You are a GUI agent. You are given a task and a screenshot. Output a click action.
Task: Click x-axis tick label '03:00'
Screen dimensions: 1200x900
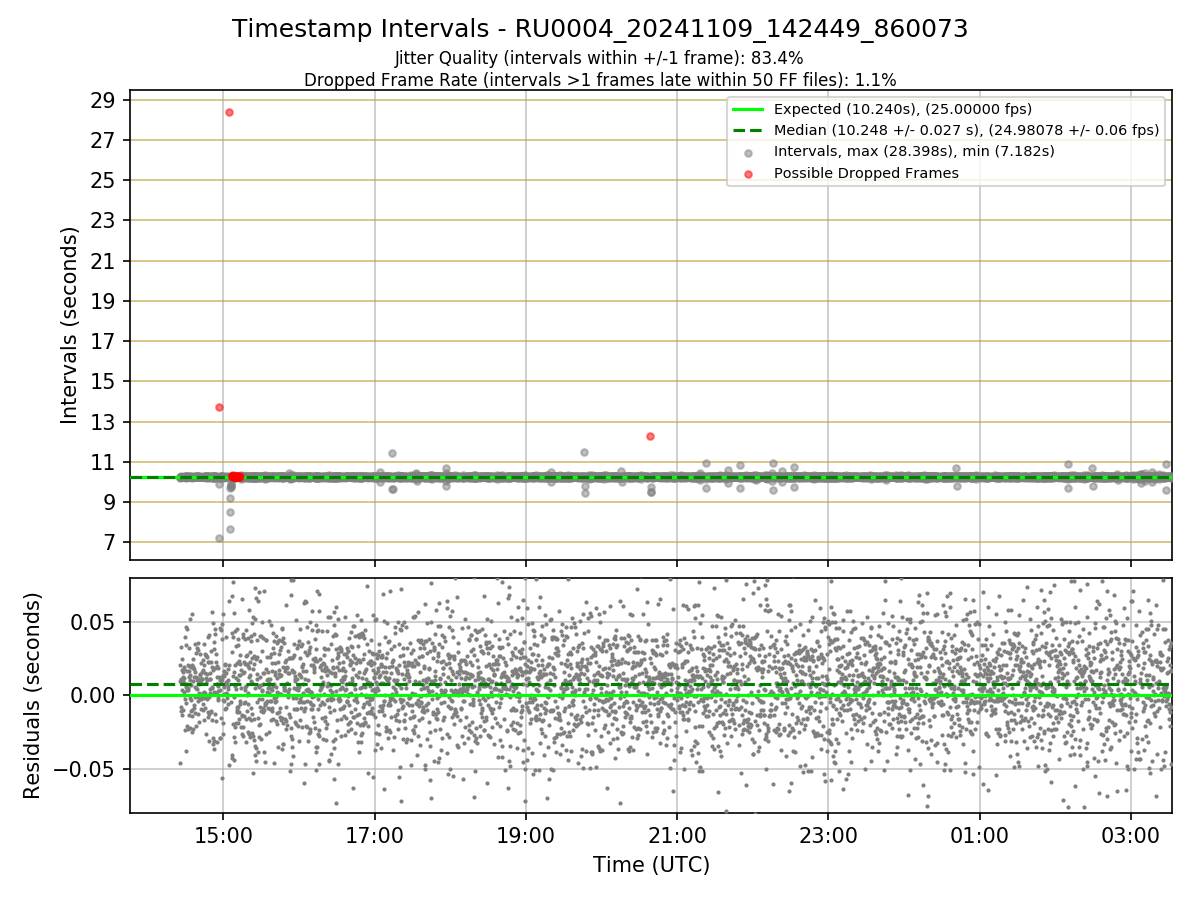click(x=1130, y=835)
